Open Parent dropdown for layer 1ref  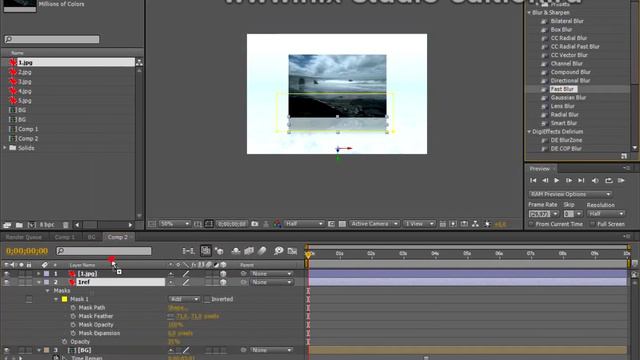(x=271, y=282)
